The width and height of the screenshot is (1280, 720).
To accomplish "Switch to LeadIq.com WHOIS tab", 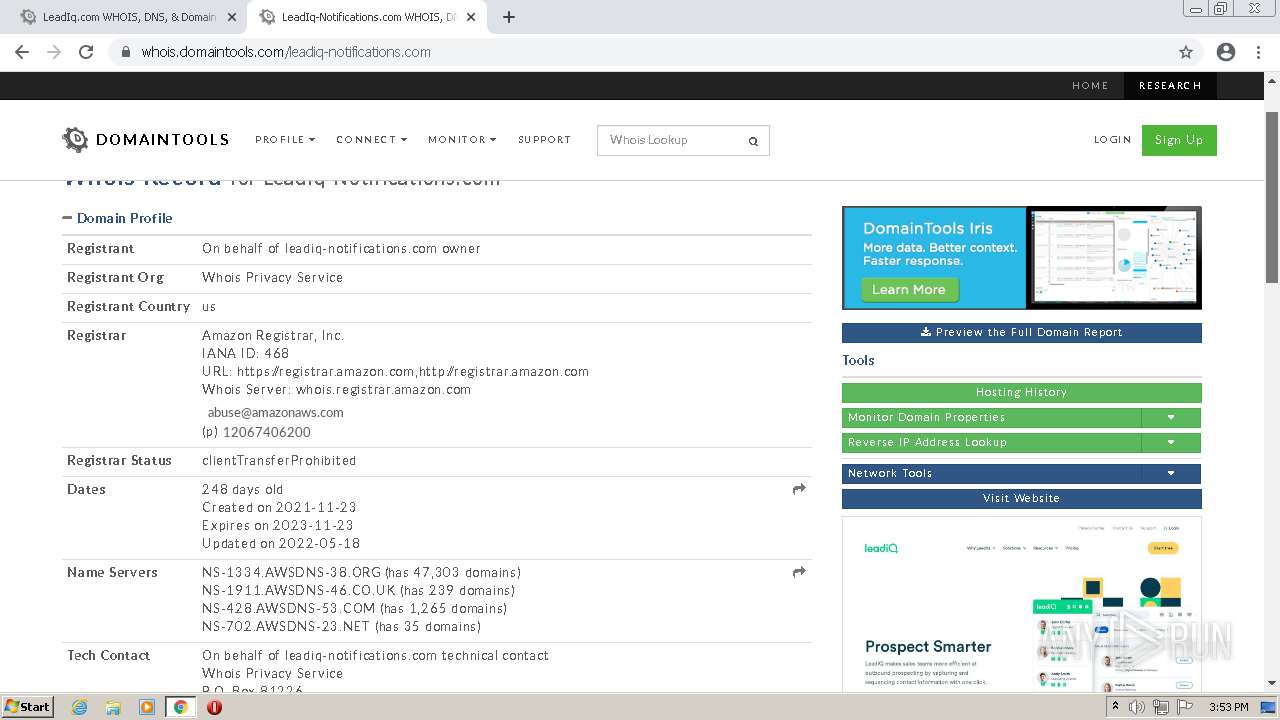I will (129, 17).
